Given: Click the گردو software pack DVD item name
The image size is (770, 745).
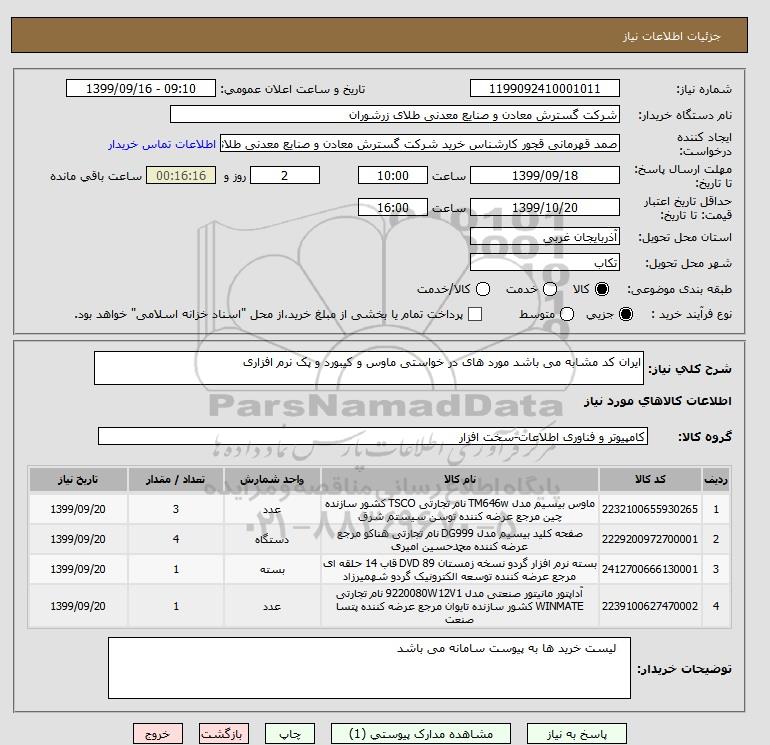Looking at the screenshot, I should [x=460, y=570].
